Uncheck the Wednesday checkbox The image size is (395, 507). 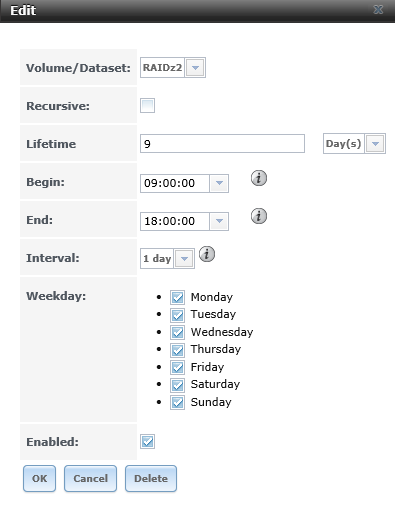click(177, 332)
